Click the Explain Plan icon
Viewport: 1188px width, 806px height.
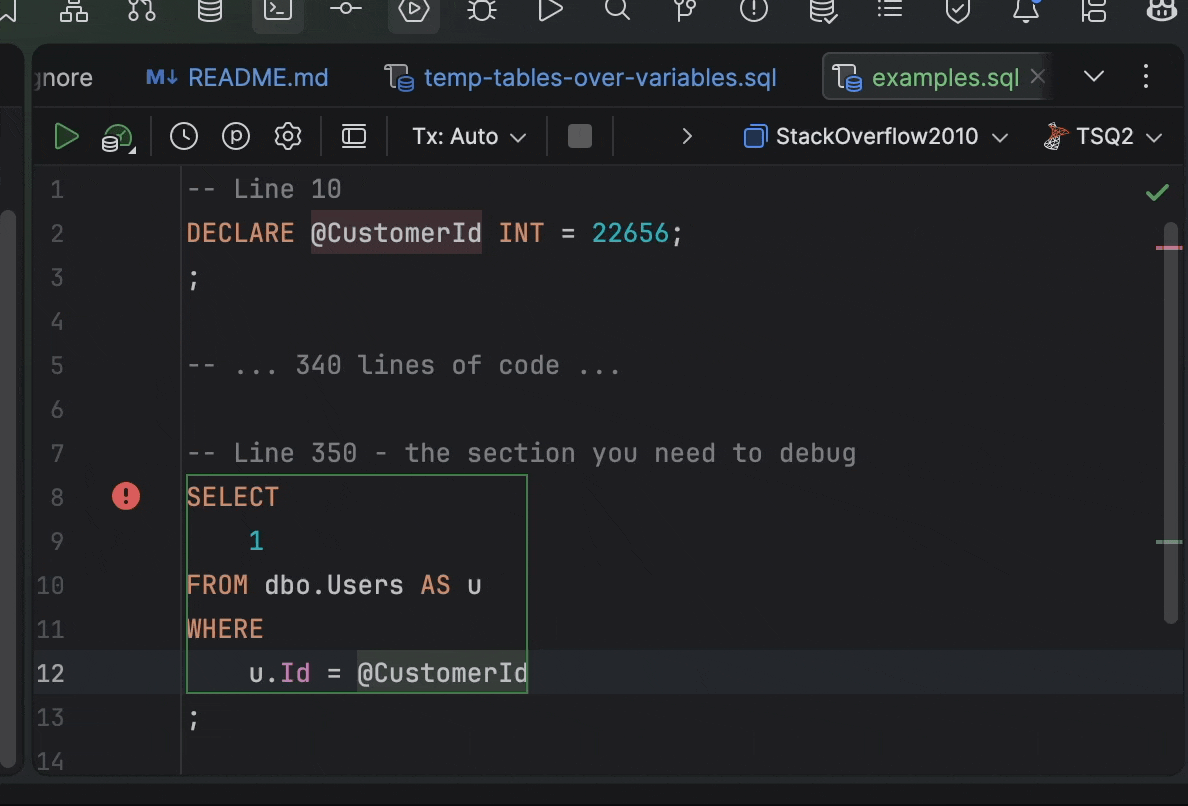point(117,139)
